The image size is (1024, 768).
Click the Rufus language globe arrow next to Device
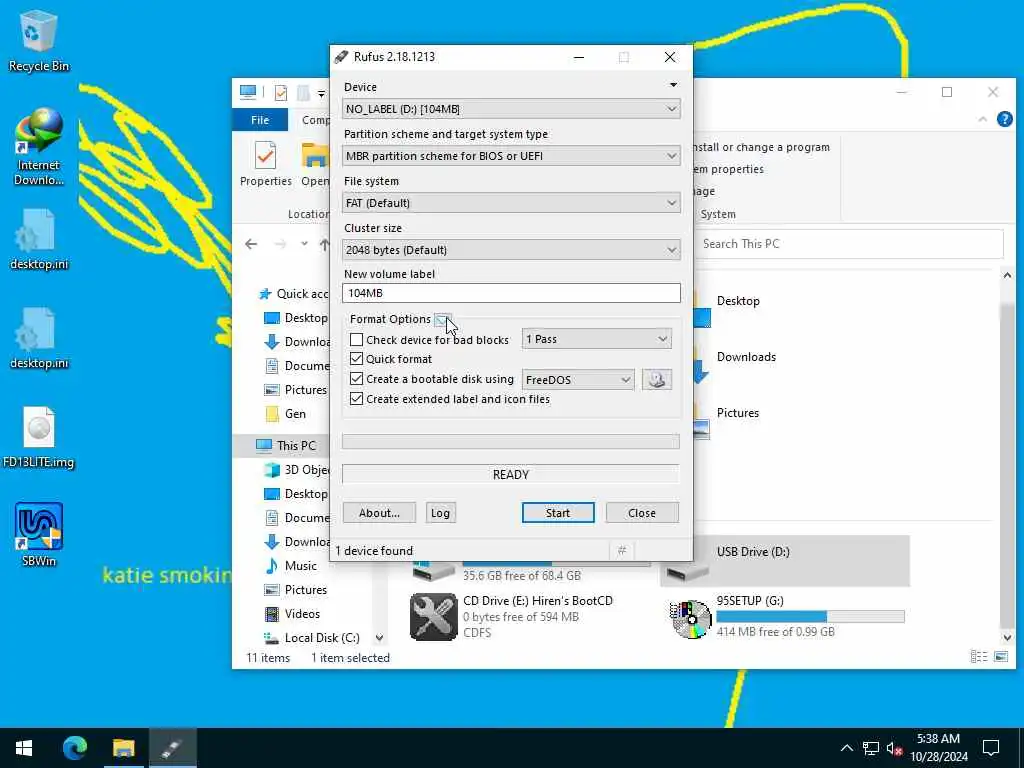click(673, 85)
